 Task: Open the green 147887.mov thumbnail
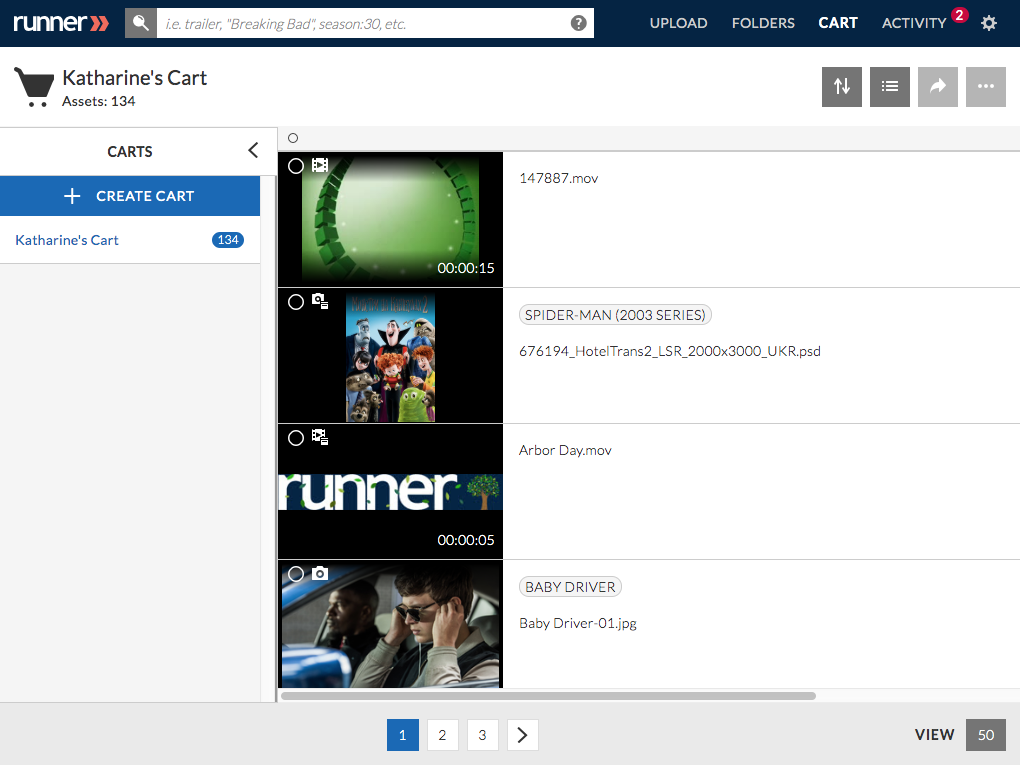coord(390,219)
